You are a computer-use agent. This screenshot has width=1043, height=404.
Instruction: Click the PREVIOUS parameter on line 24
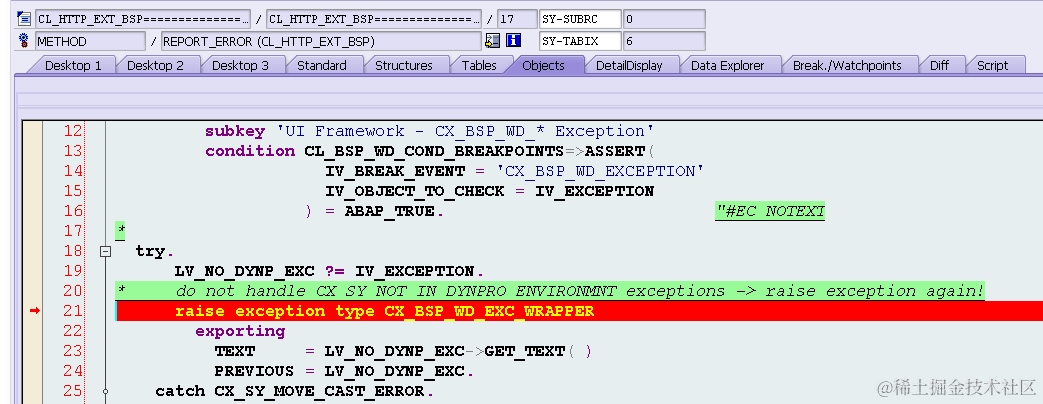pos(254,371)
